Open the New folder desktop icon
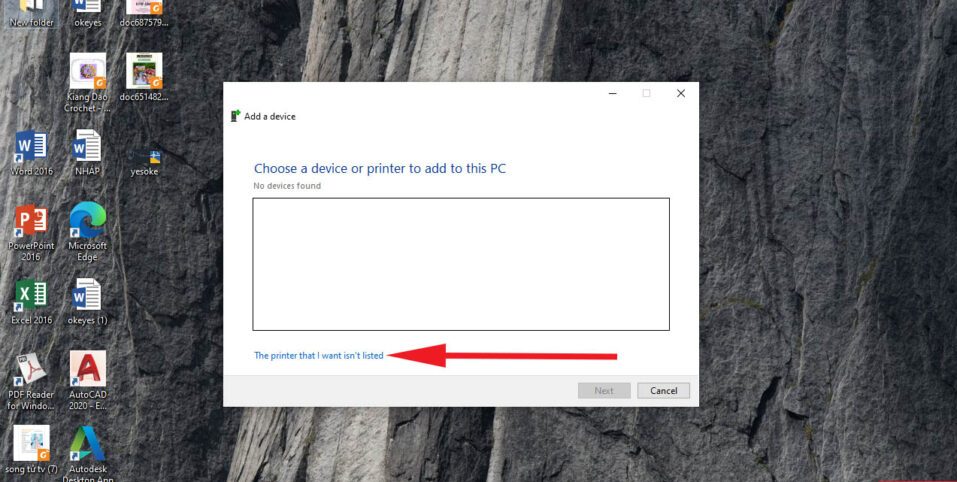 click(31, 14)
